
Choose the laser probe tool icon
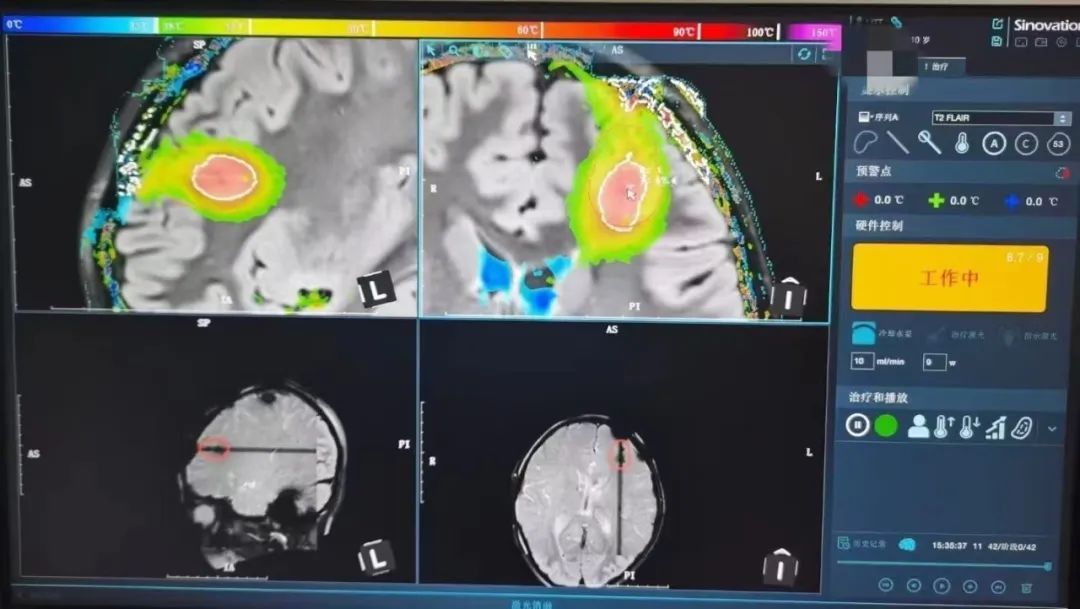point(930,143)
